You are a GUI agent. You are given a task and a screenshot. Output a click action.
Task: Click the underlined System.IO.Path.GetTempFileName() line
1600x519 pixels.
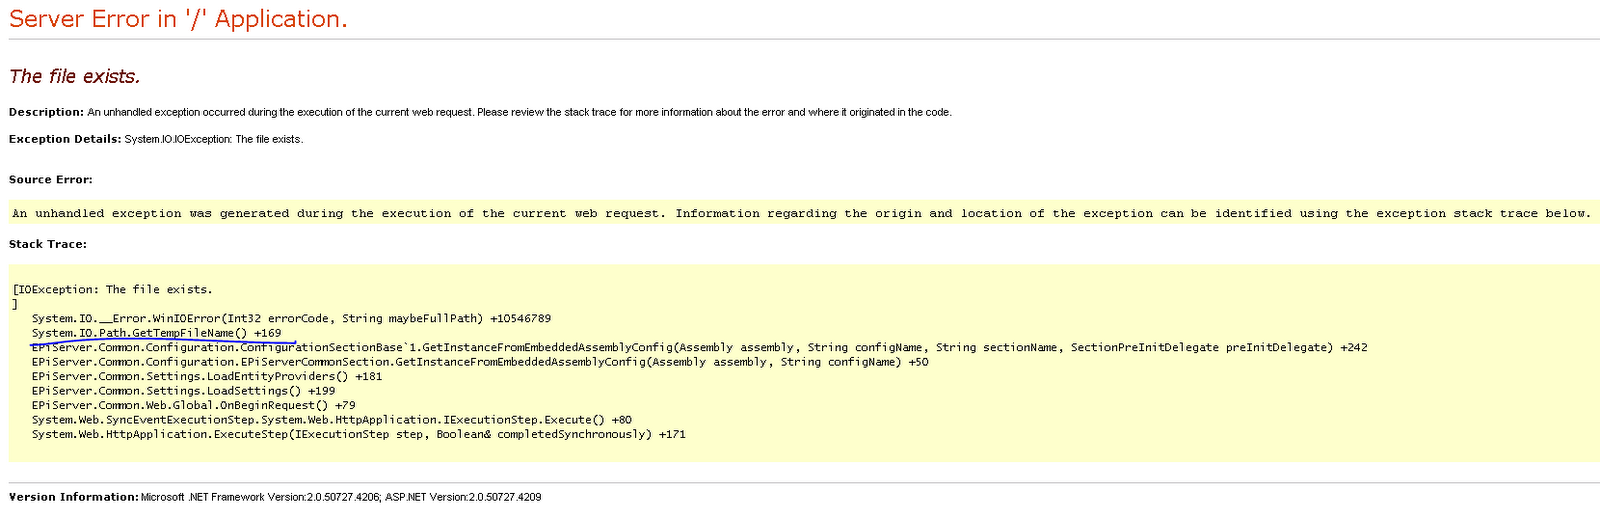point(156,333)
